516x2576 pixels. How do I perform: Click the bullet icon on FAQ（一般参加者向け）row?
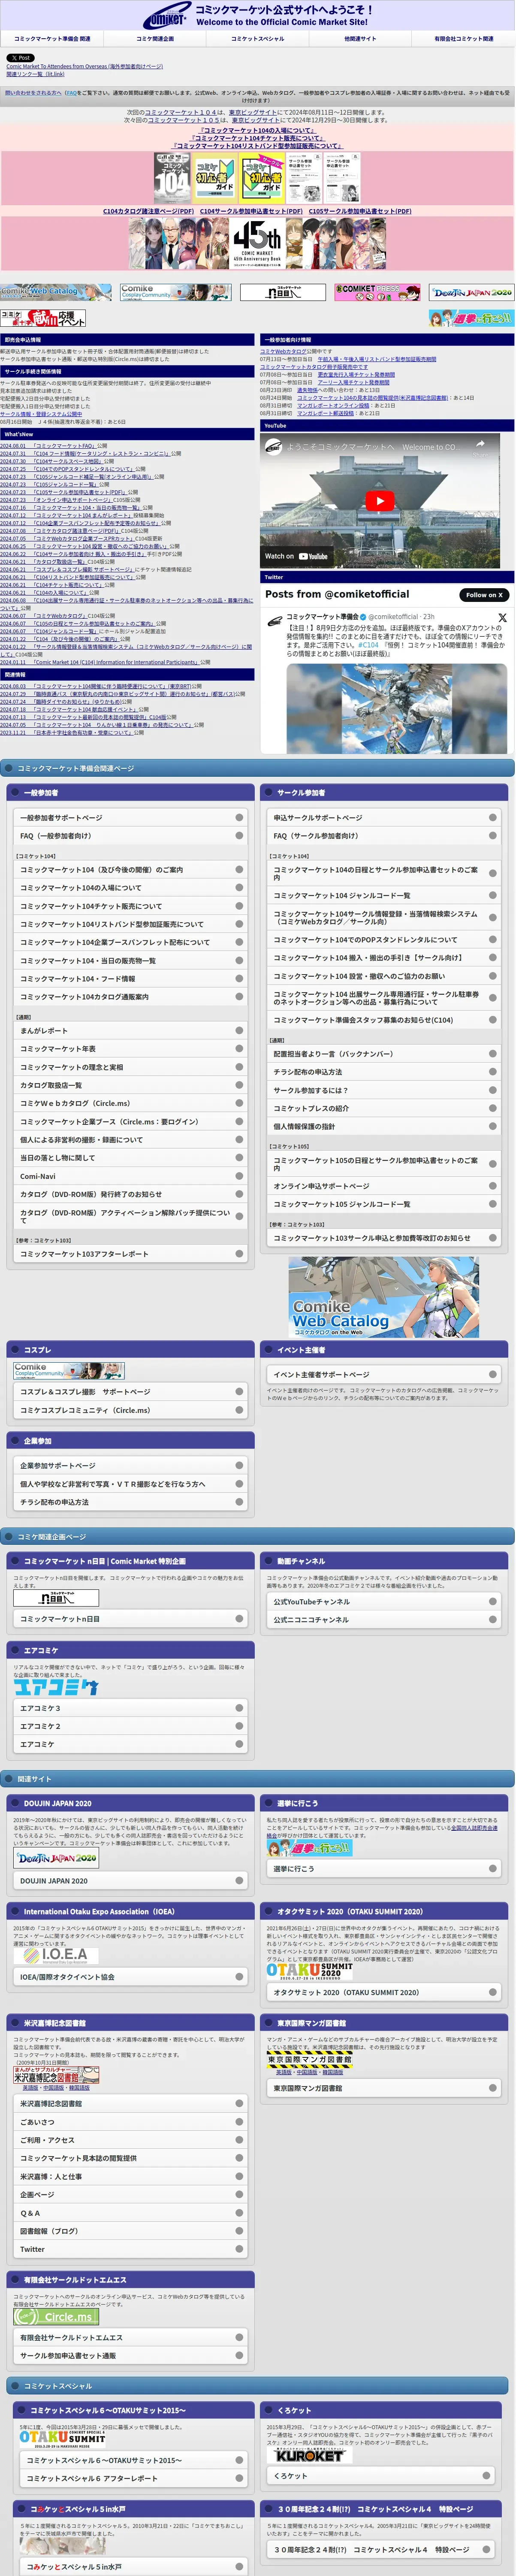point(239,836)
